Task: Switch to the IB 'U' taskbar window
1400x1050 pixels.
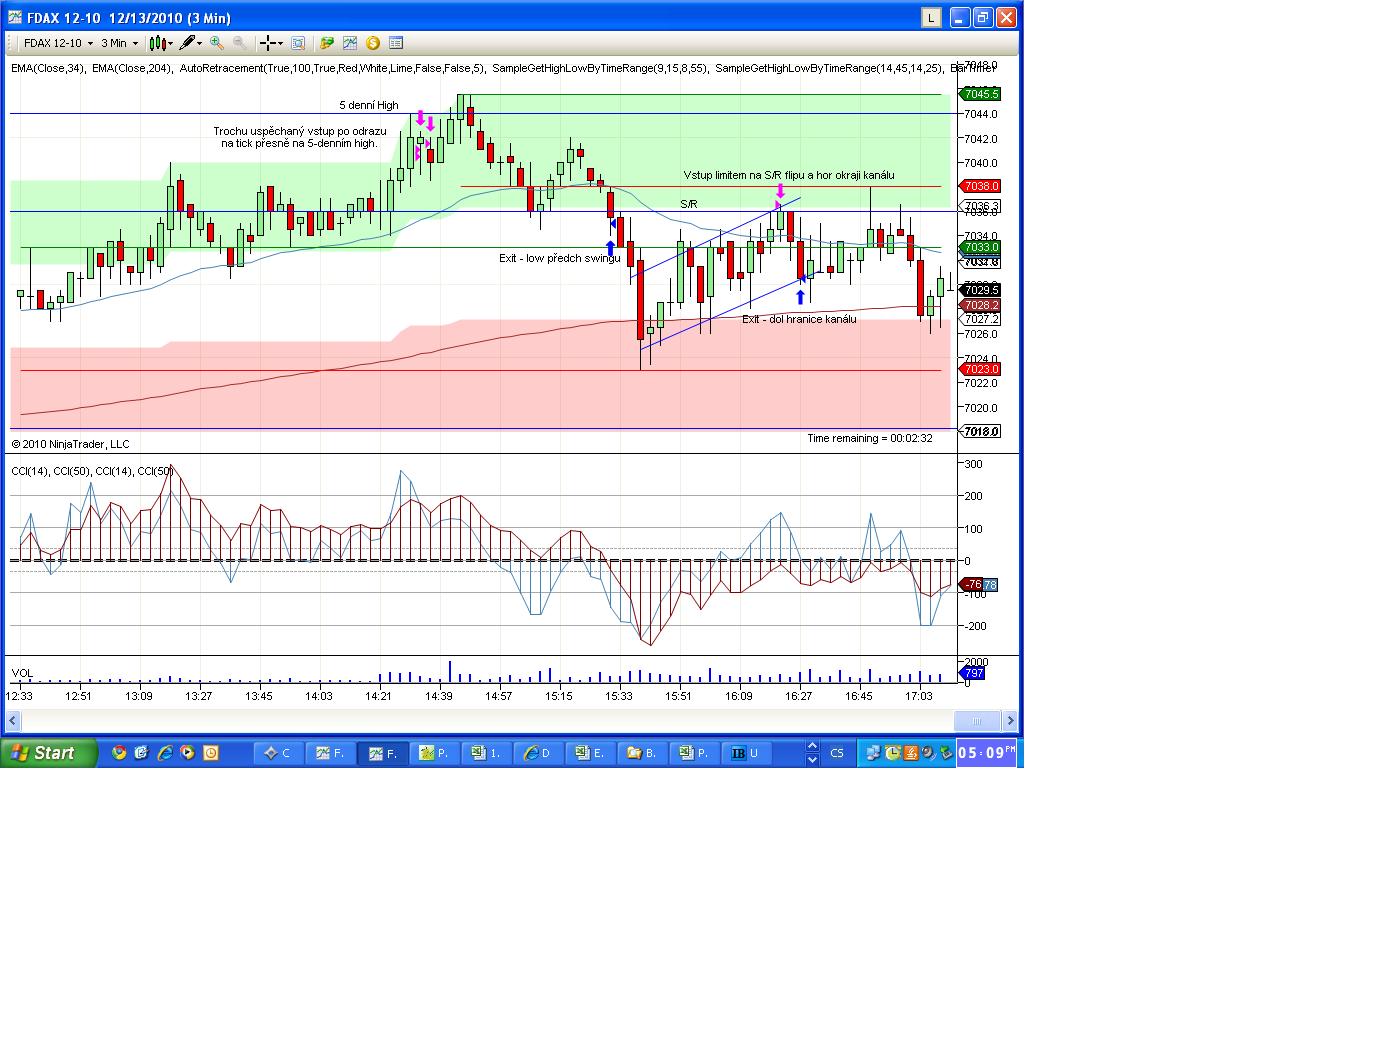Action: [x=748, y=753]
